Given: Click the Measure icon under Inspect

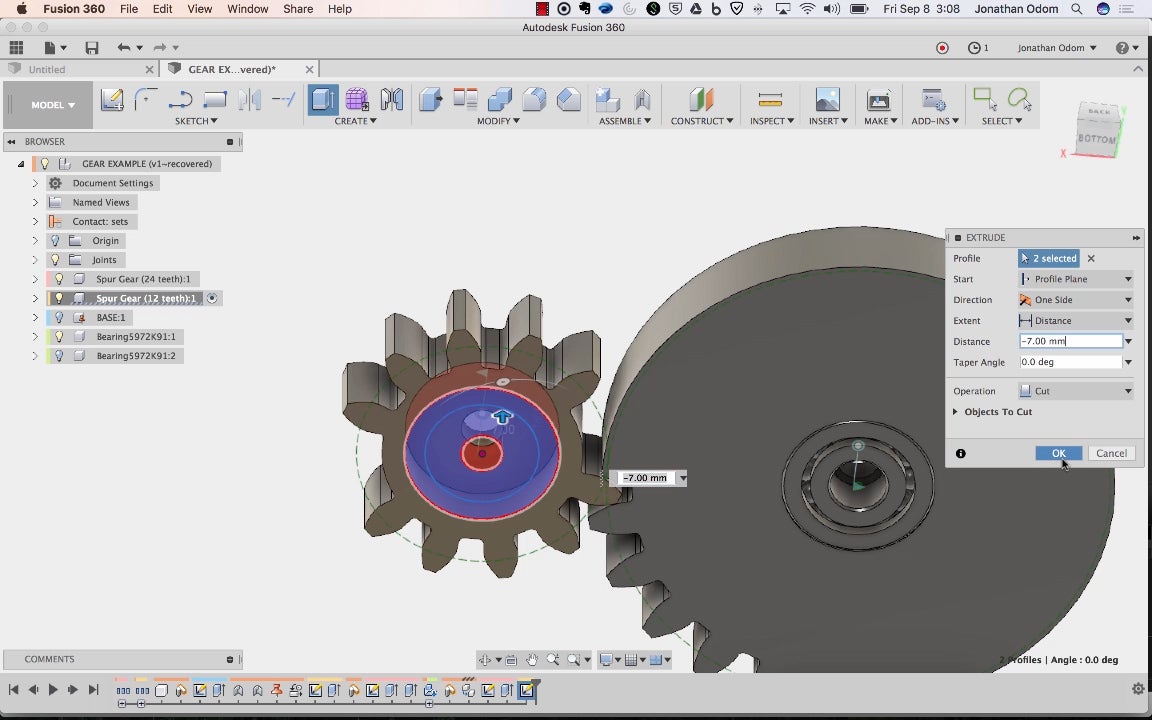Looking at the screenshot, I should pos(770,100).
